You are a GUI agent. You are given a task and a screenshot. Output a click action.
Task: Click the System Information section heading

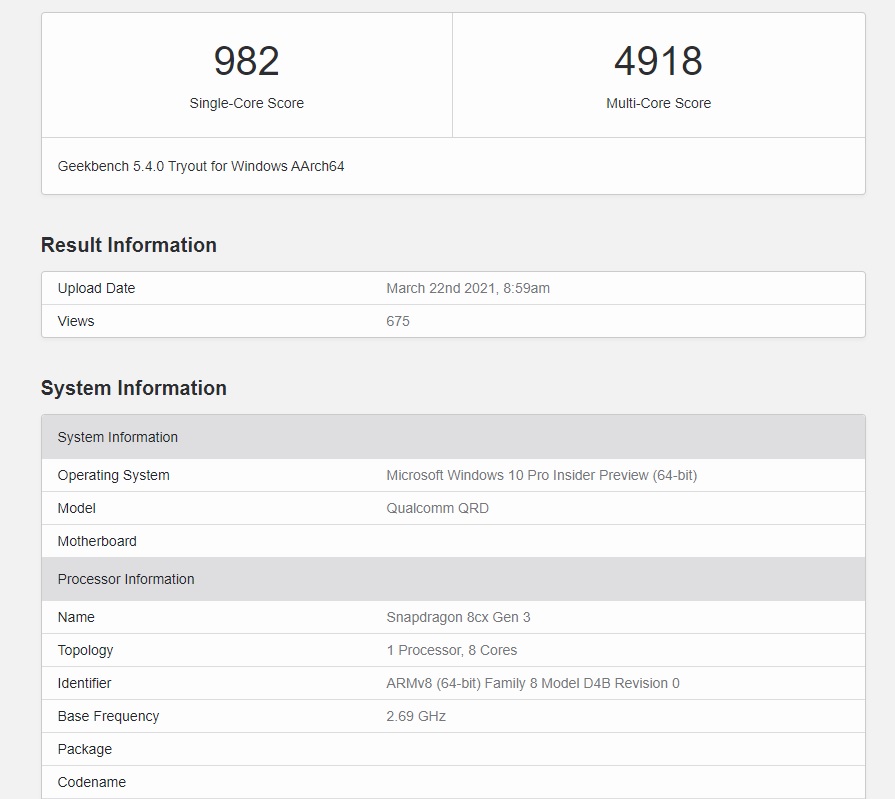pos(134,388)
